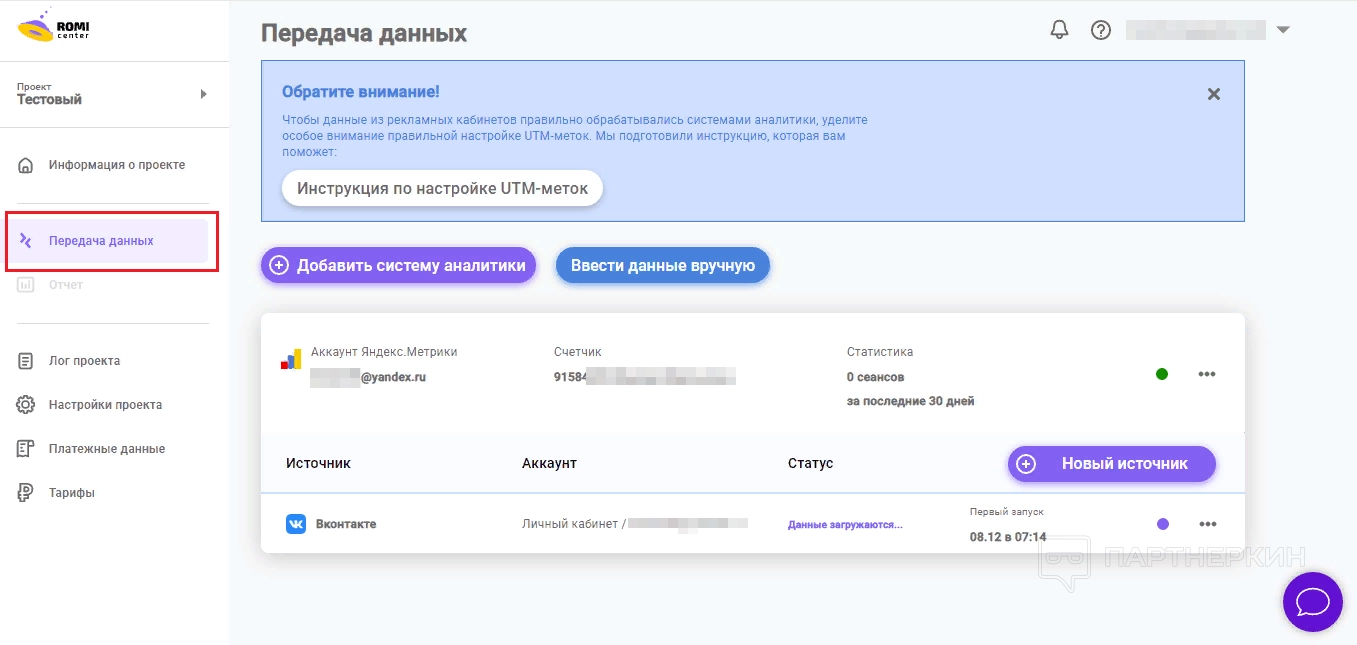This screenshot has height=645, width=1357.
Task: Click the Новый источник button
Action: coord(1111,464)
